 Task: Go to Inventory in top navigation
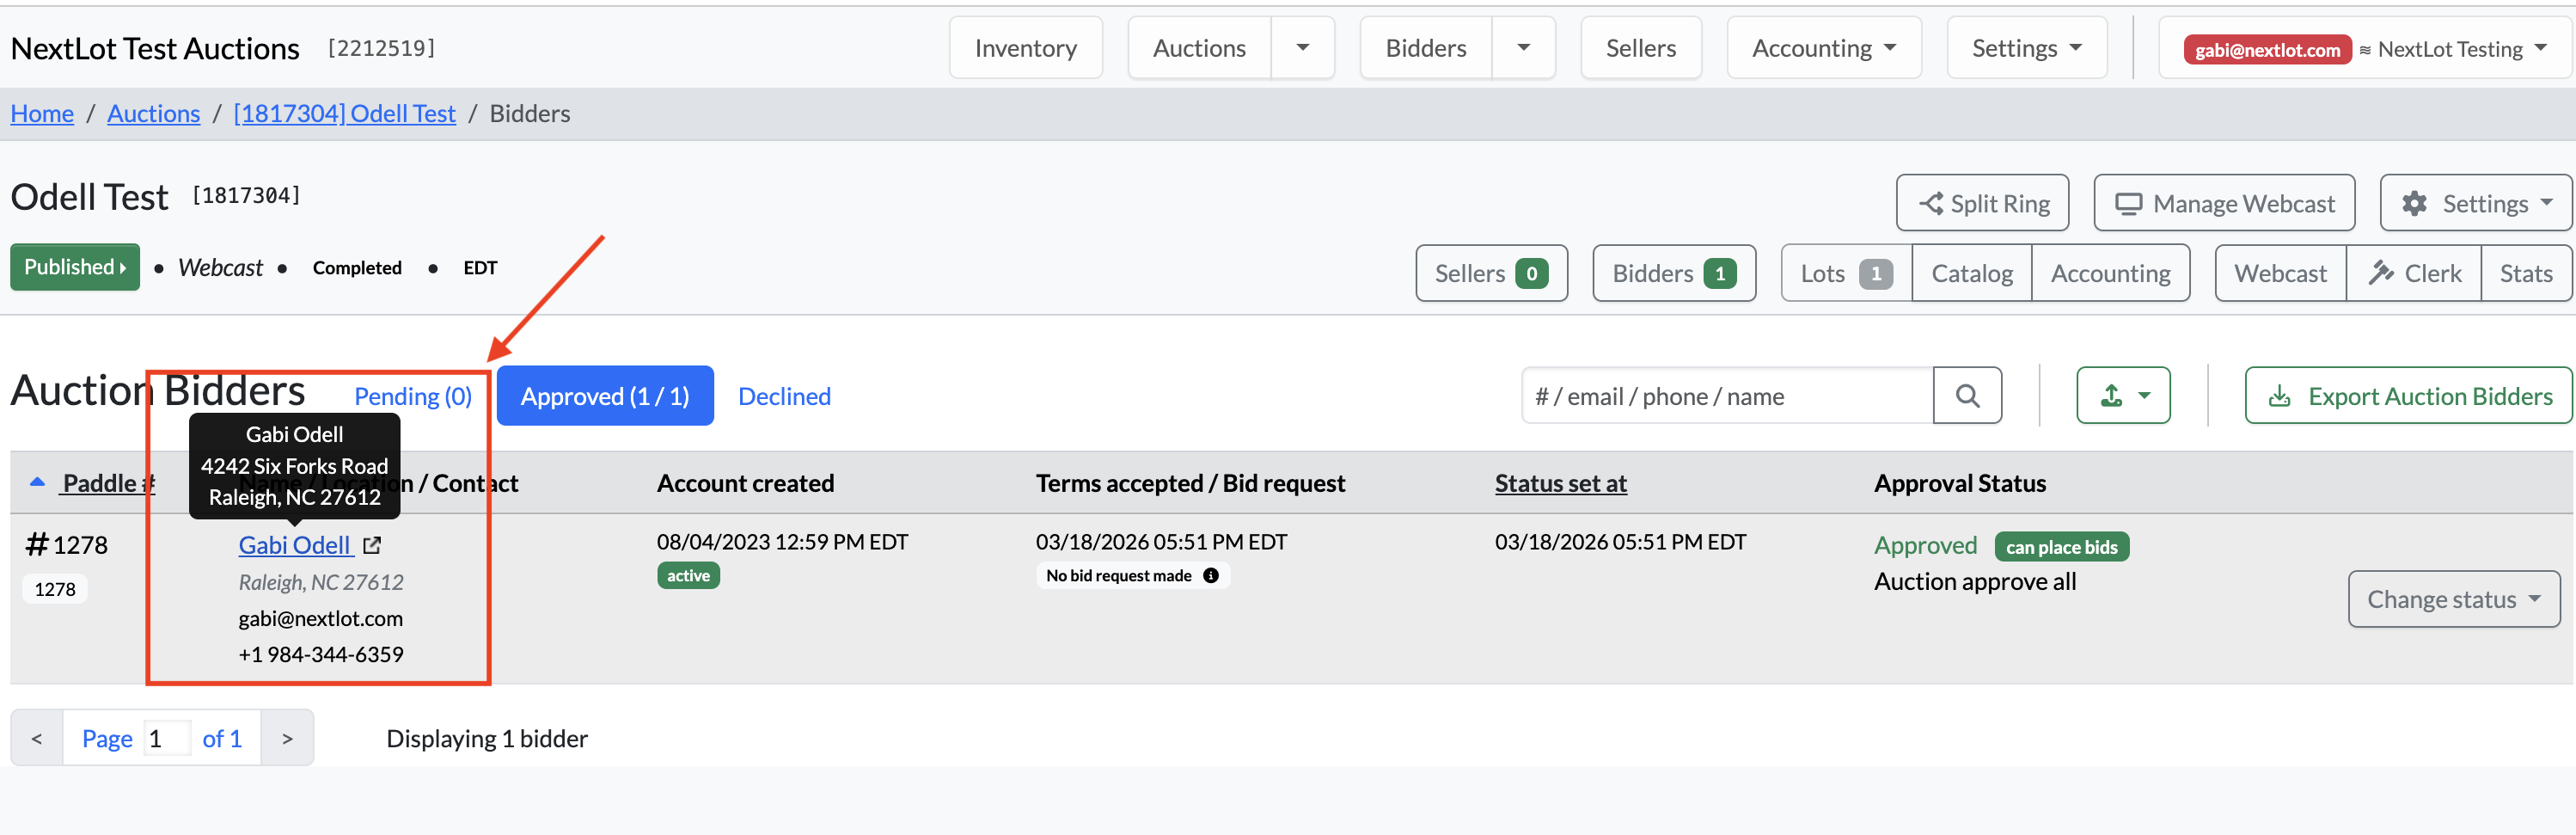[x=1025, y=48]
